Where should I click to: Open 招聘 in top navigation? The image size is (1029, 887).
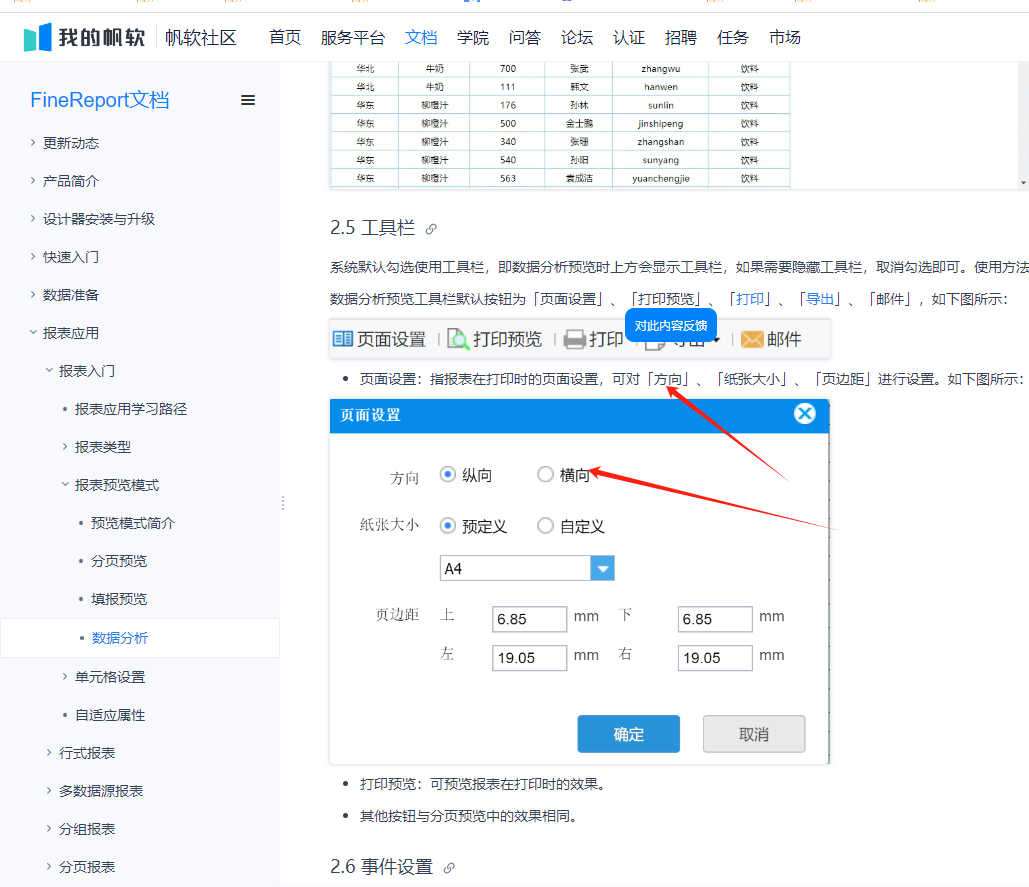[681, 37]
